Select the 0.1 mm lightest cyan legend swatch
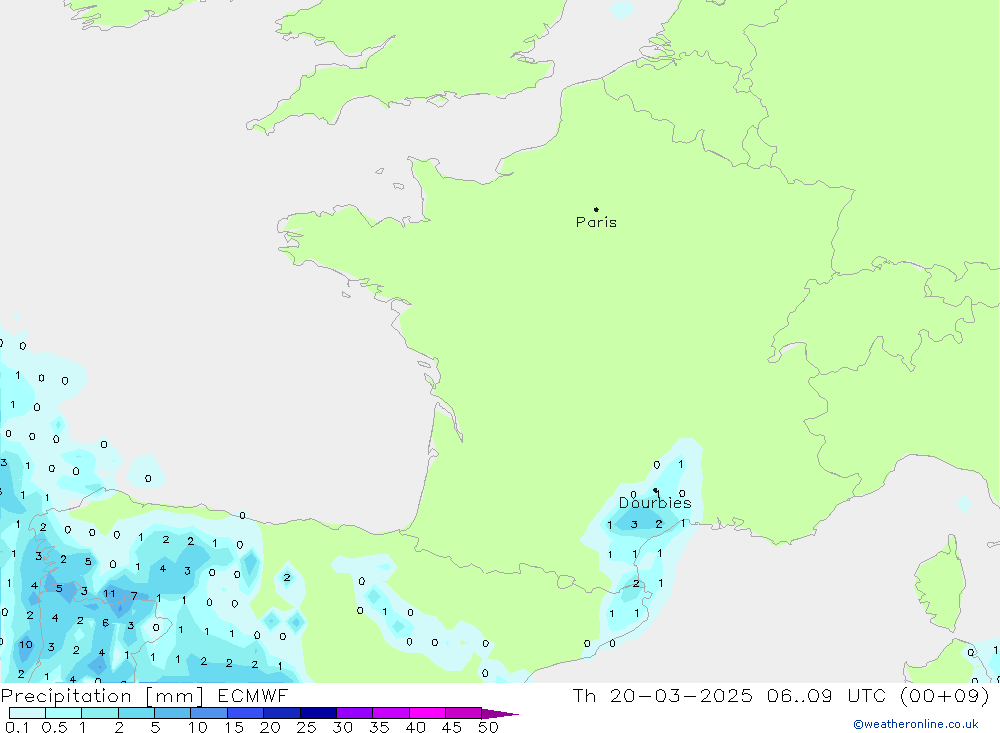 pyautogui.click(x=27, y=713)
